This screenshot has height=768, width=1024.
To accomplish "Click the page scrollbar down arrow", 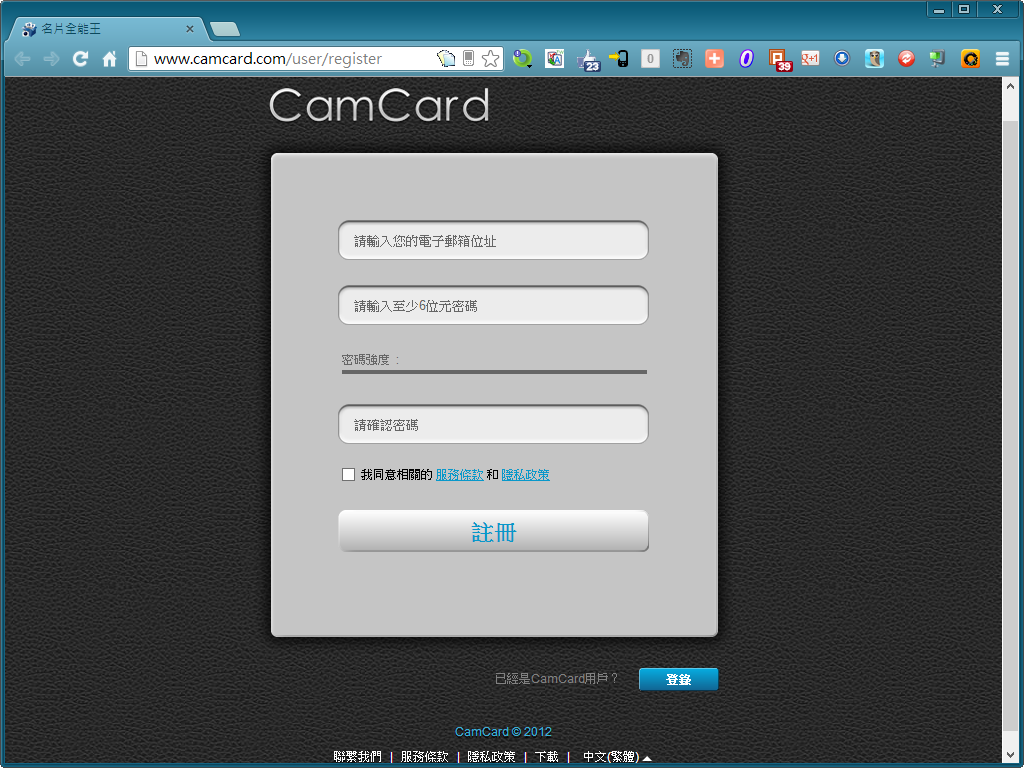I will pos(1009,755).
